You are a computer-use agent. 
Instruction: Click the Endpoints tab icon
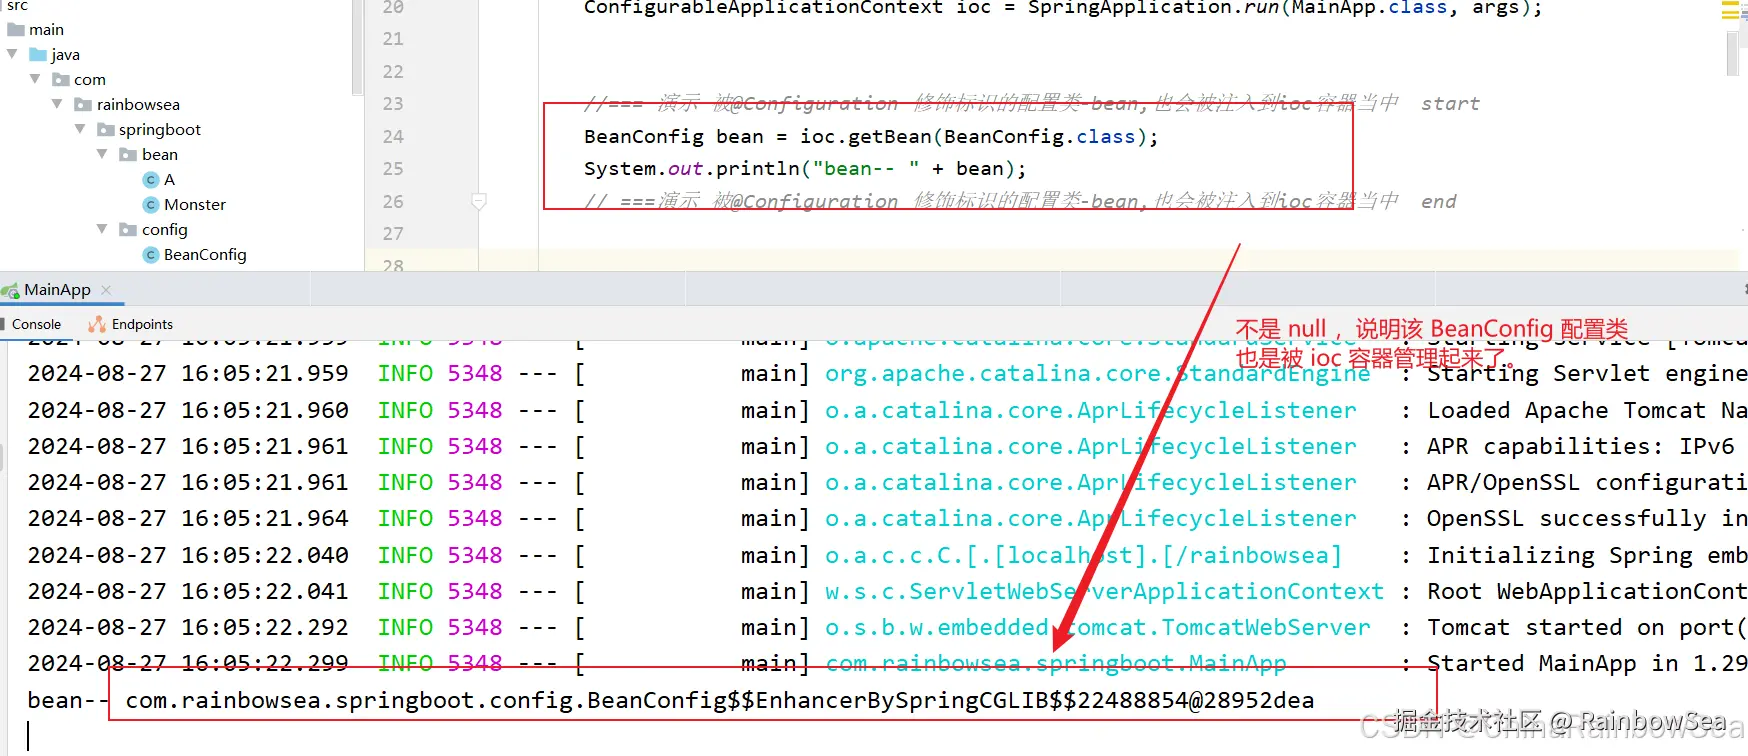(x=97, y=324)
